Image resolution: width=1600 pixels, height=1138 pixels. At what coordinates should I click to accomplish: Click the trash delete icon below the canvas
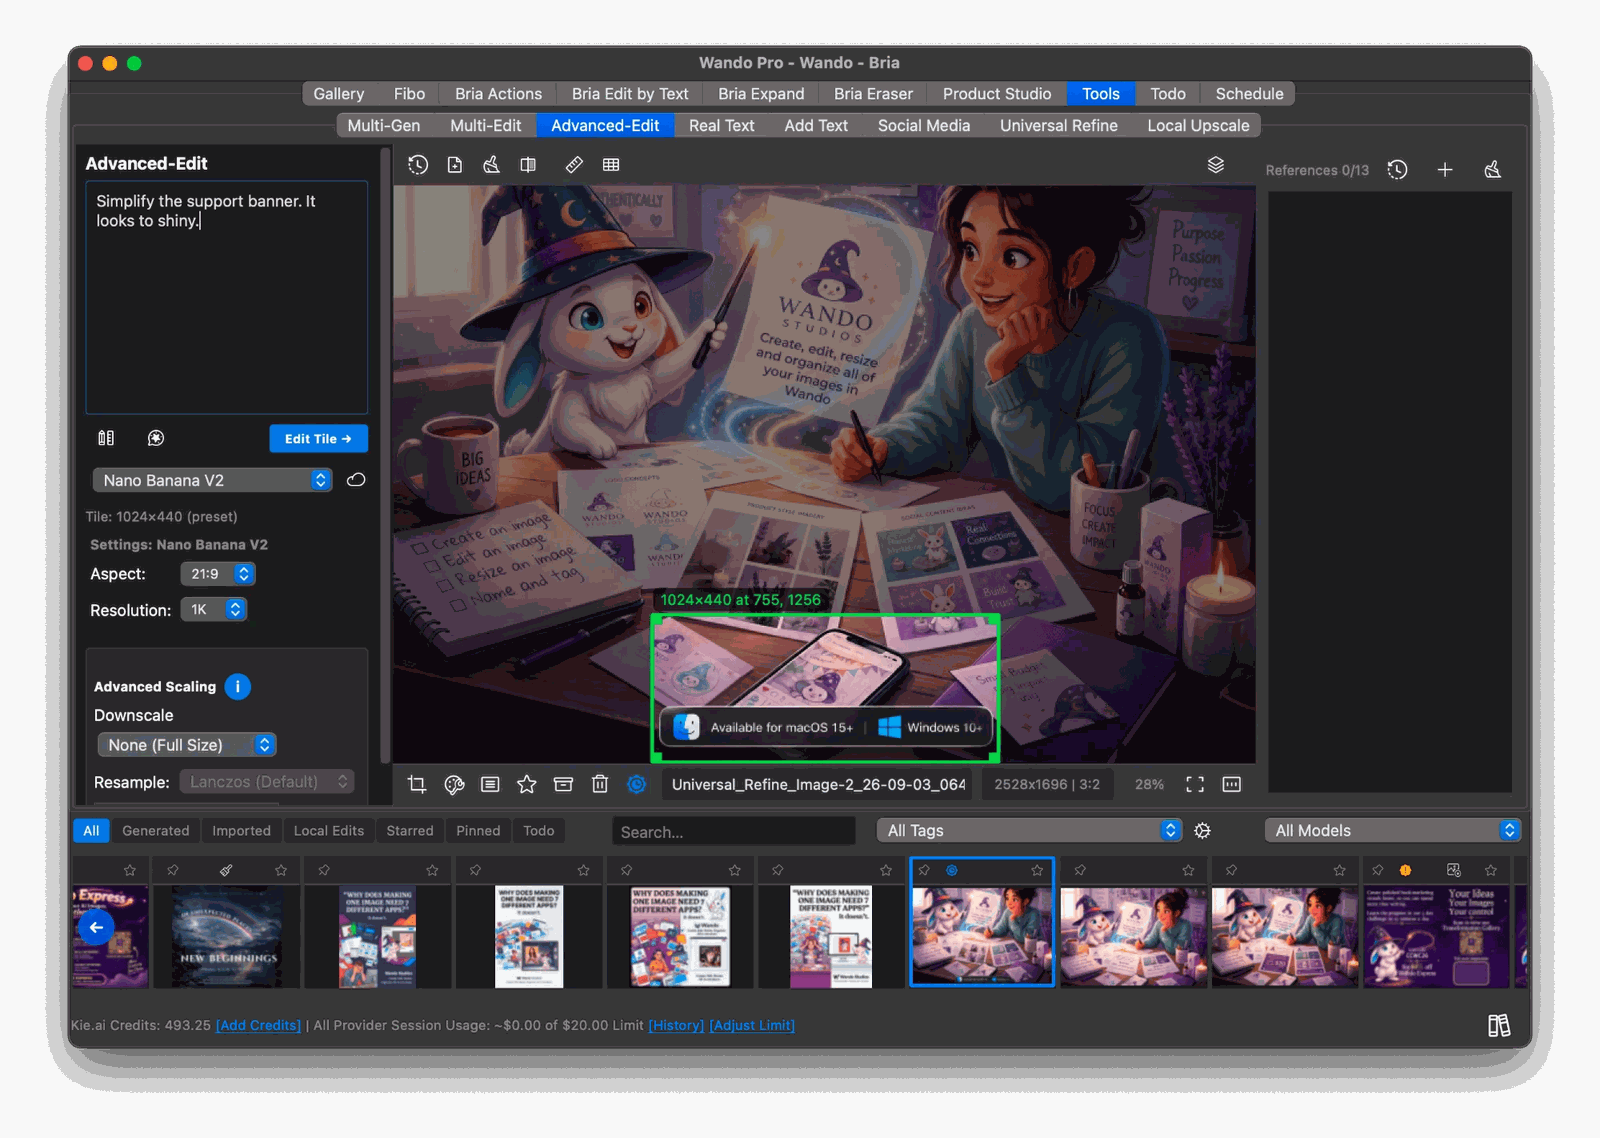(x=600, y=785)
